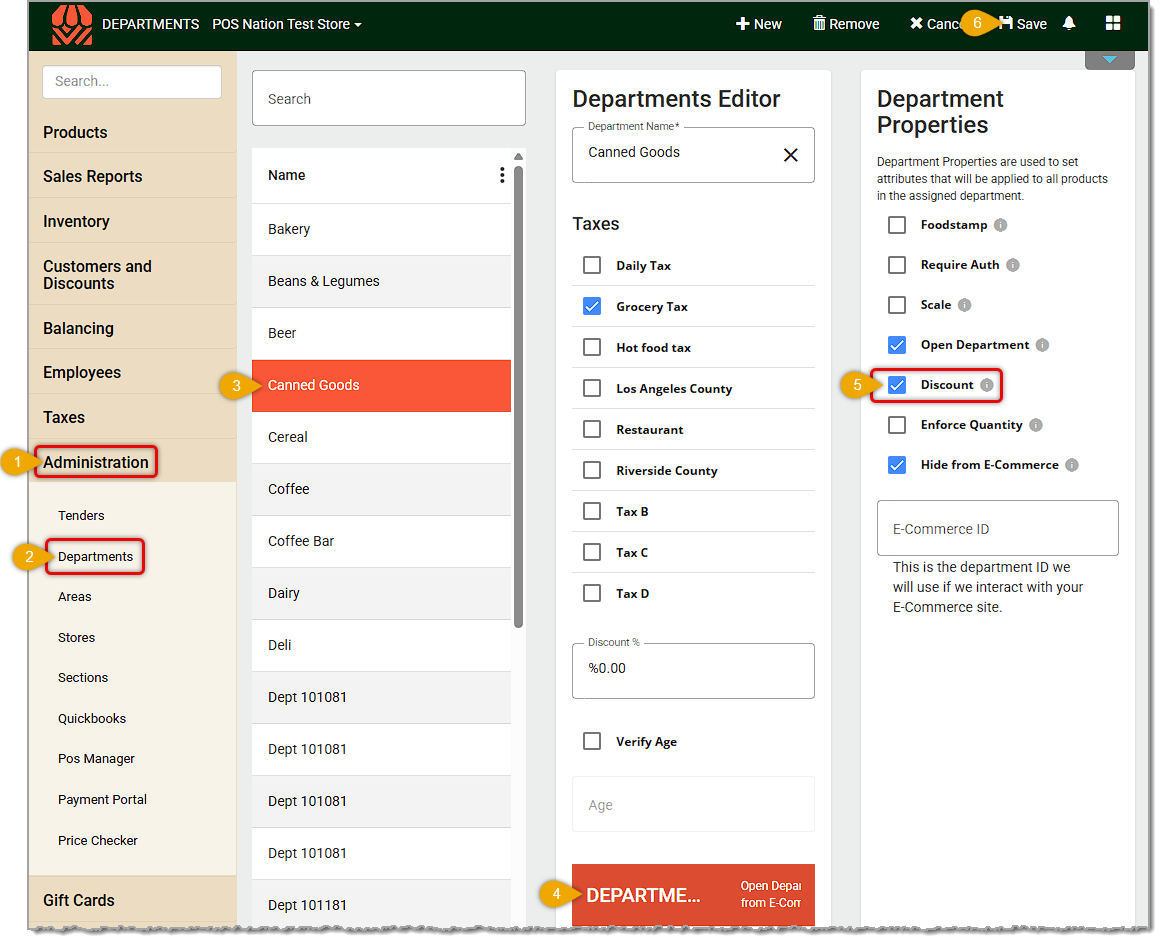Open Sales Reports in sidebar
Viewport: 1160px width, 943px height.
(132, 176)
